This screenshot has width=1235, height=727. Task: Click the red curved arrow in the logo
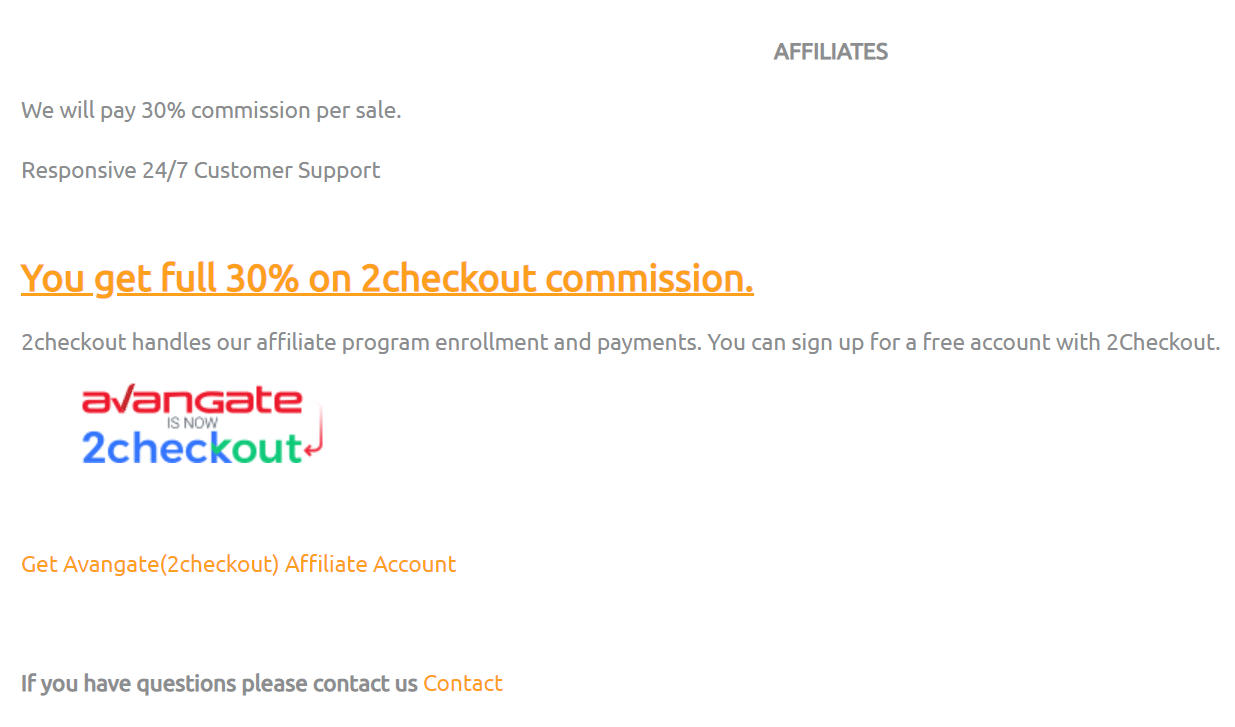click(314, 432)
